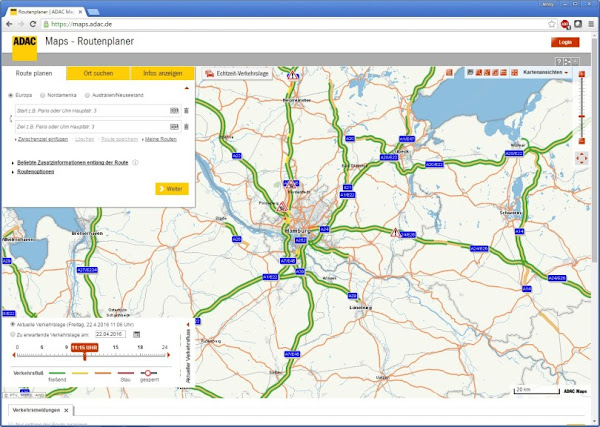
Task: Click the ADAC logo
Action: (x=24, y=48)
